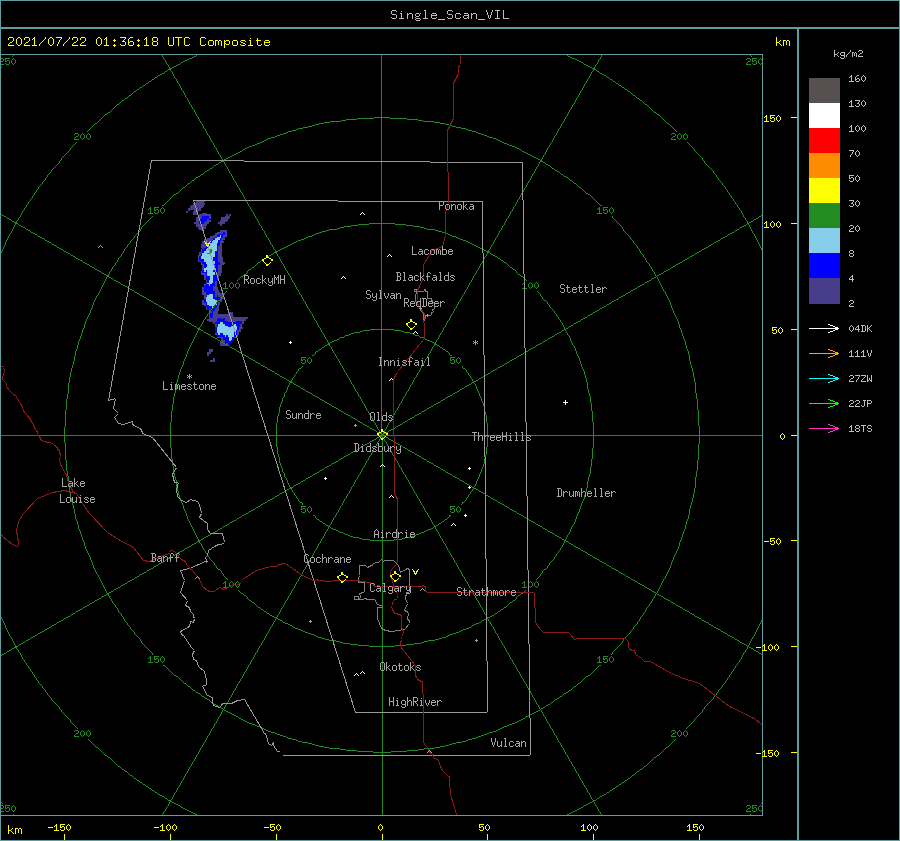Click the Didsbury town label
This screenshot has width=900, height=841.
[x=377, y=448]
